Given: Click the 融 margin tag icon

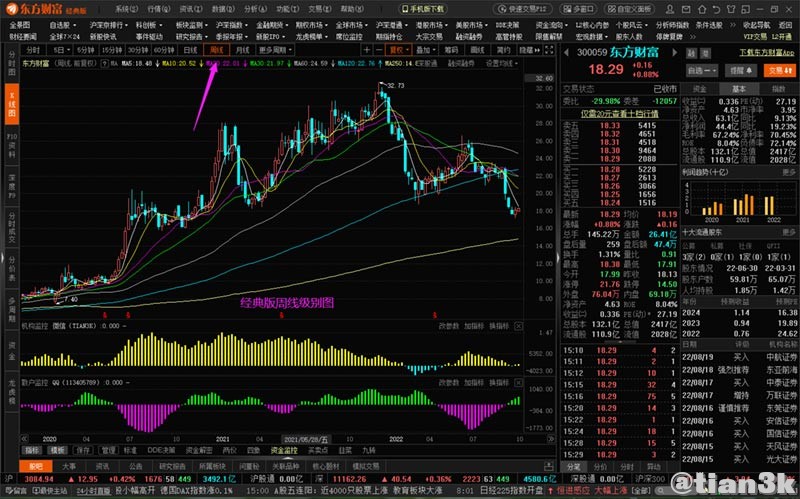Looking at the screenshot, I should click(x=691, y=54).
